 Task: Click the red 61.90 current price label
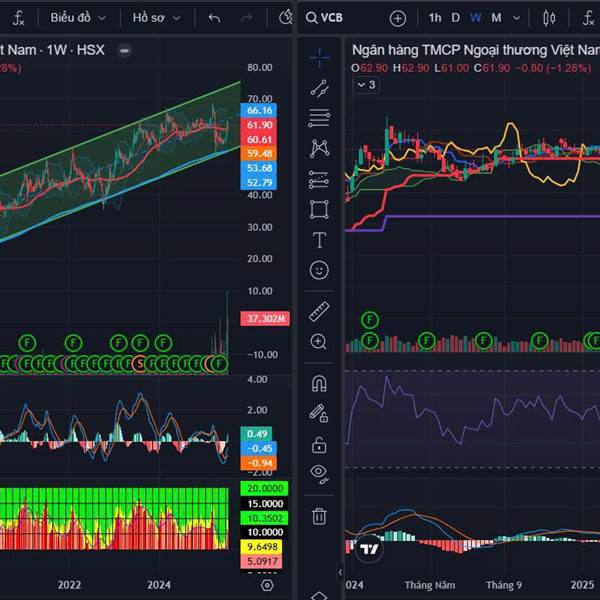tap(259, 125)
